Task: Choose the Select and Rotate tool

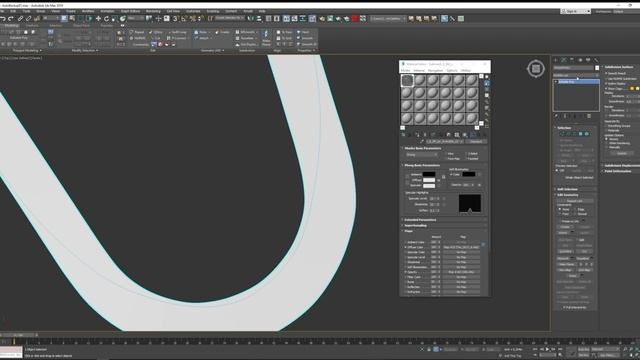Action: pos(107,19)
